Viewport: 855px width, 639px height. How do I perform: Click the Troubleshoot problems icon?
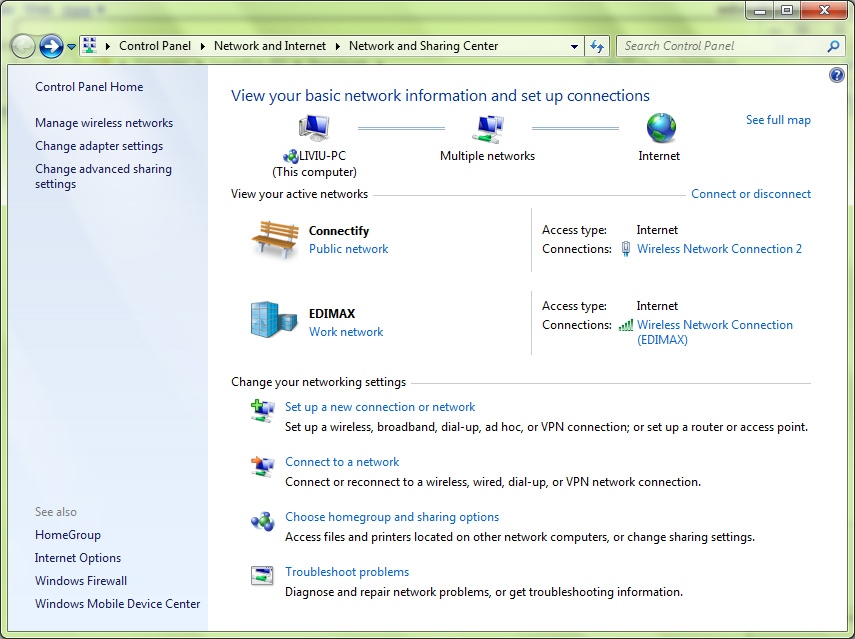pos(262,575)
